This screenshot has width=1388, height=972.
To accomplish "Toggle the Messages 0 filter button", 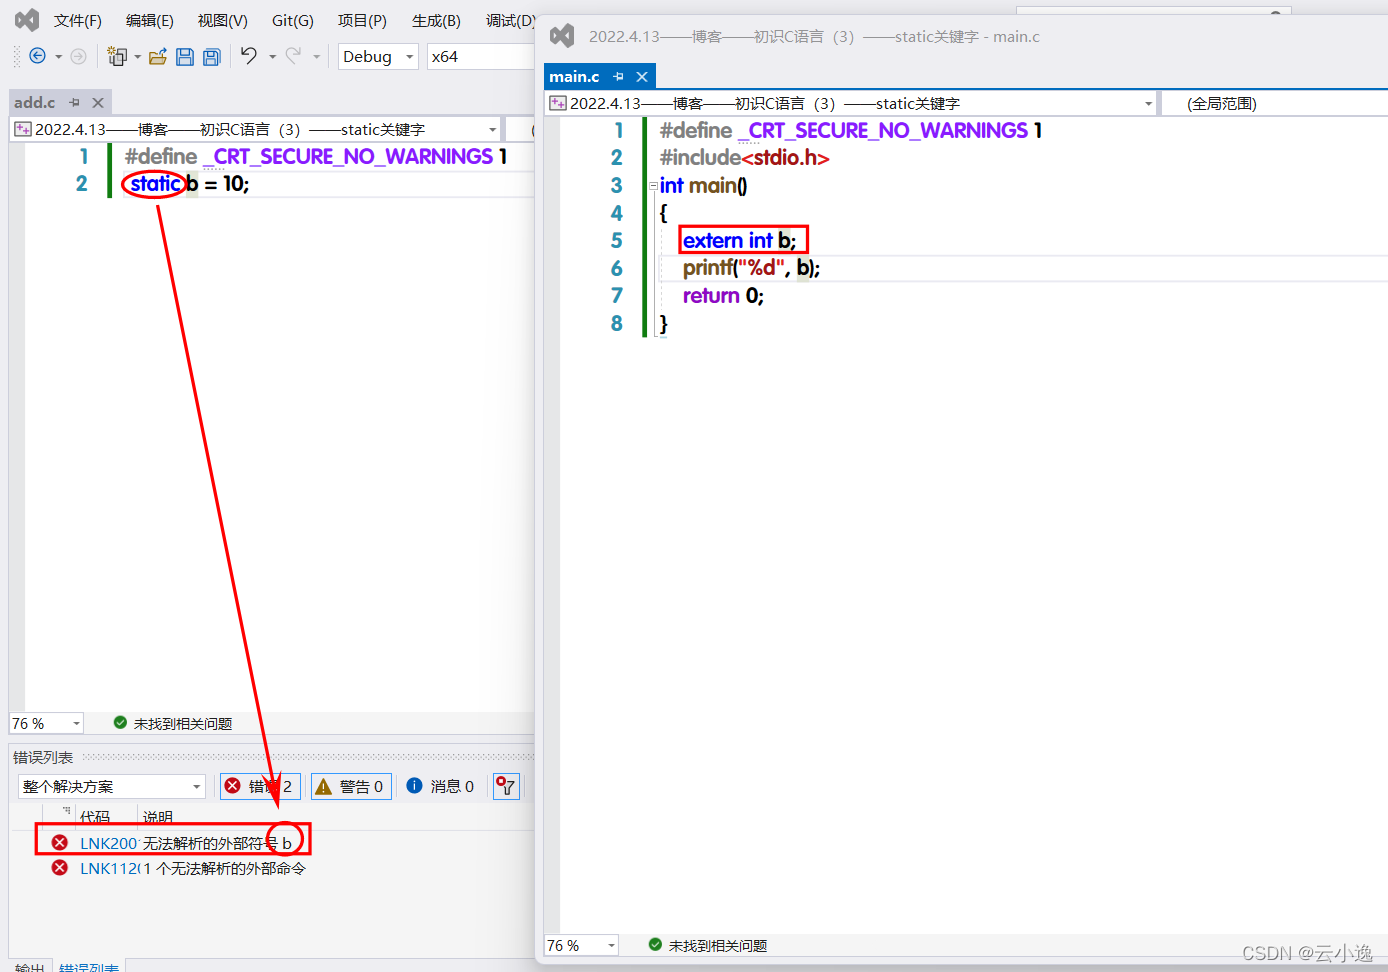I will pyautogui.click(x=441, y=786).
